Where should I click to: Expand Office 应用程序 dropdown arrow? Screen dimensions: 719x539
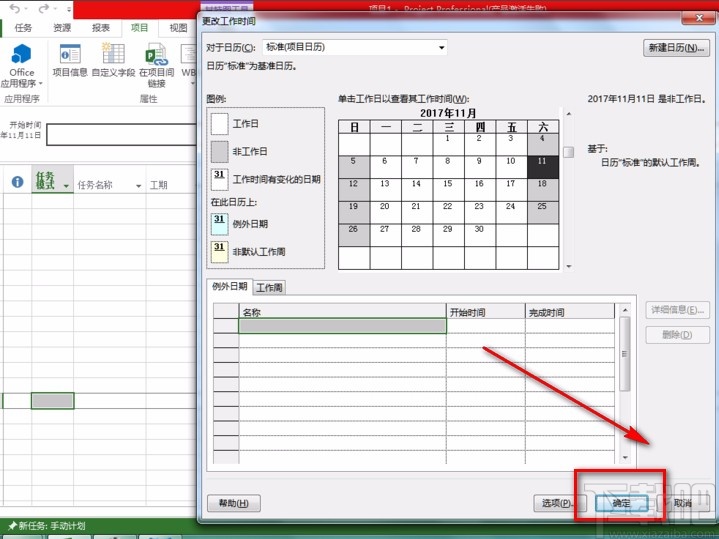[41, 83]
